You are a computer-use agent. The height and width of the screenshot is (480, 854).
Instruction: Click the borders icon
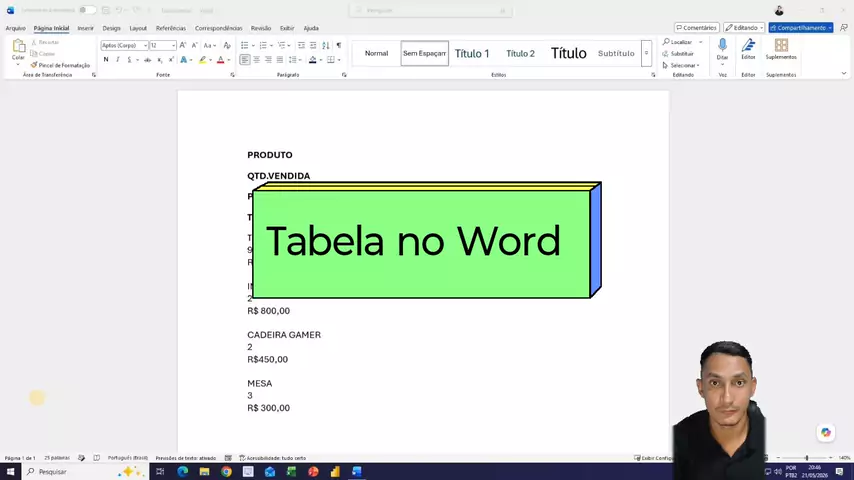pyautogui.click(x=331, y=60)
